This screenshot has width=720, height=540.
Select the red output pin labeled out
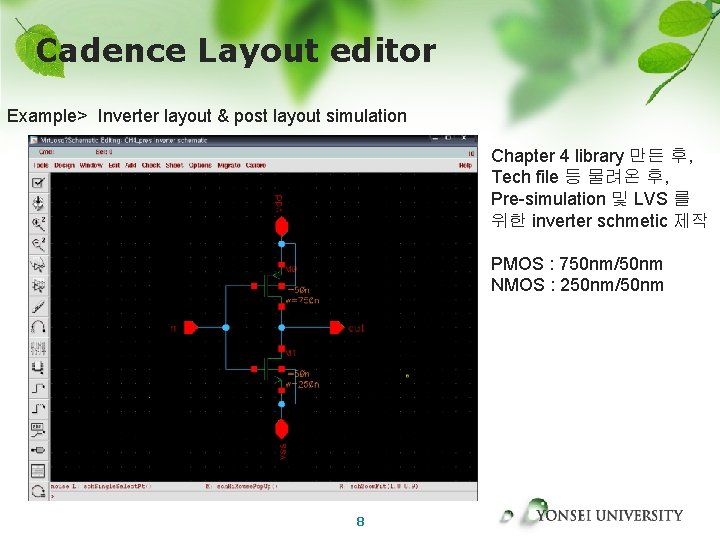(337, 327)
